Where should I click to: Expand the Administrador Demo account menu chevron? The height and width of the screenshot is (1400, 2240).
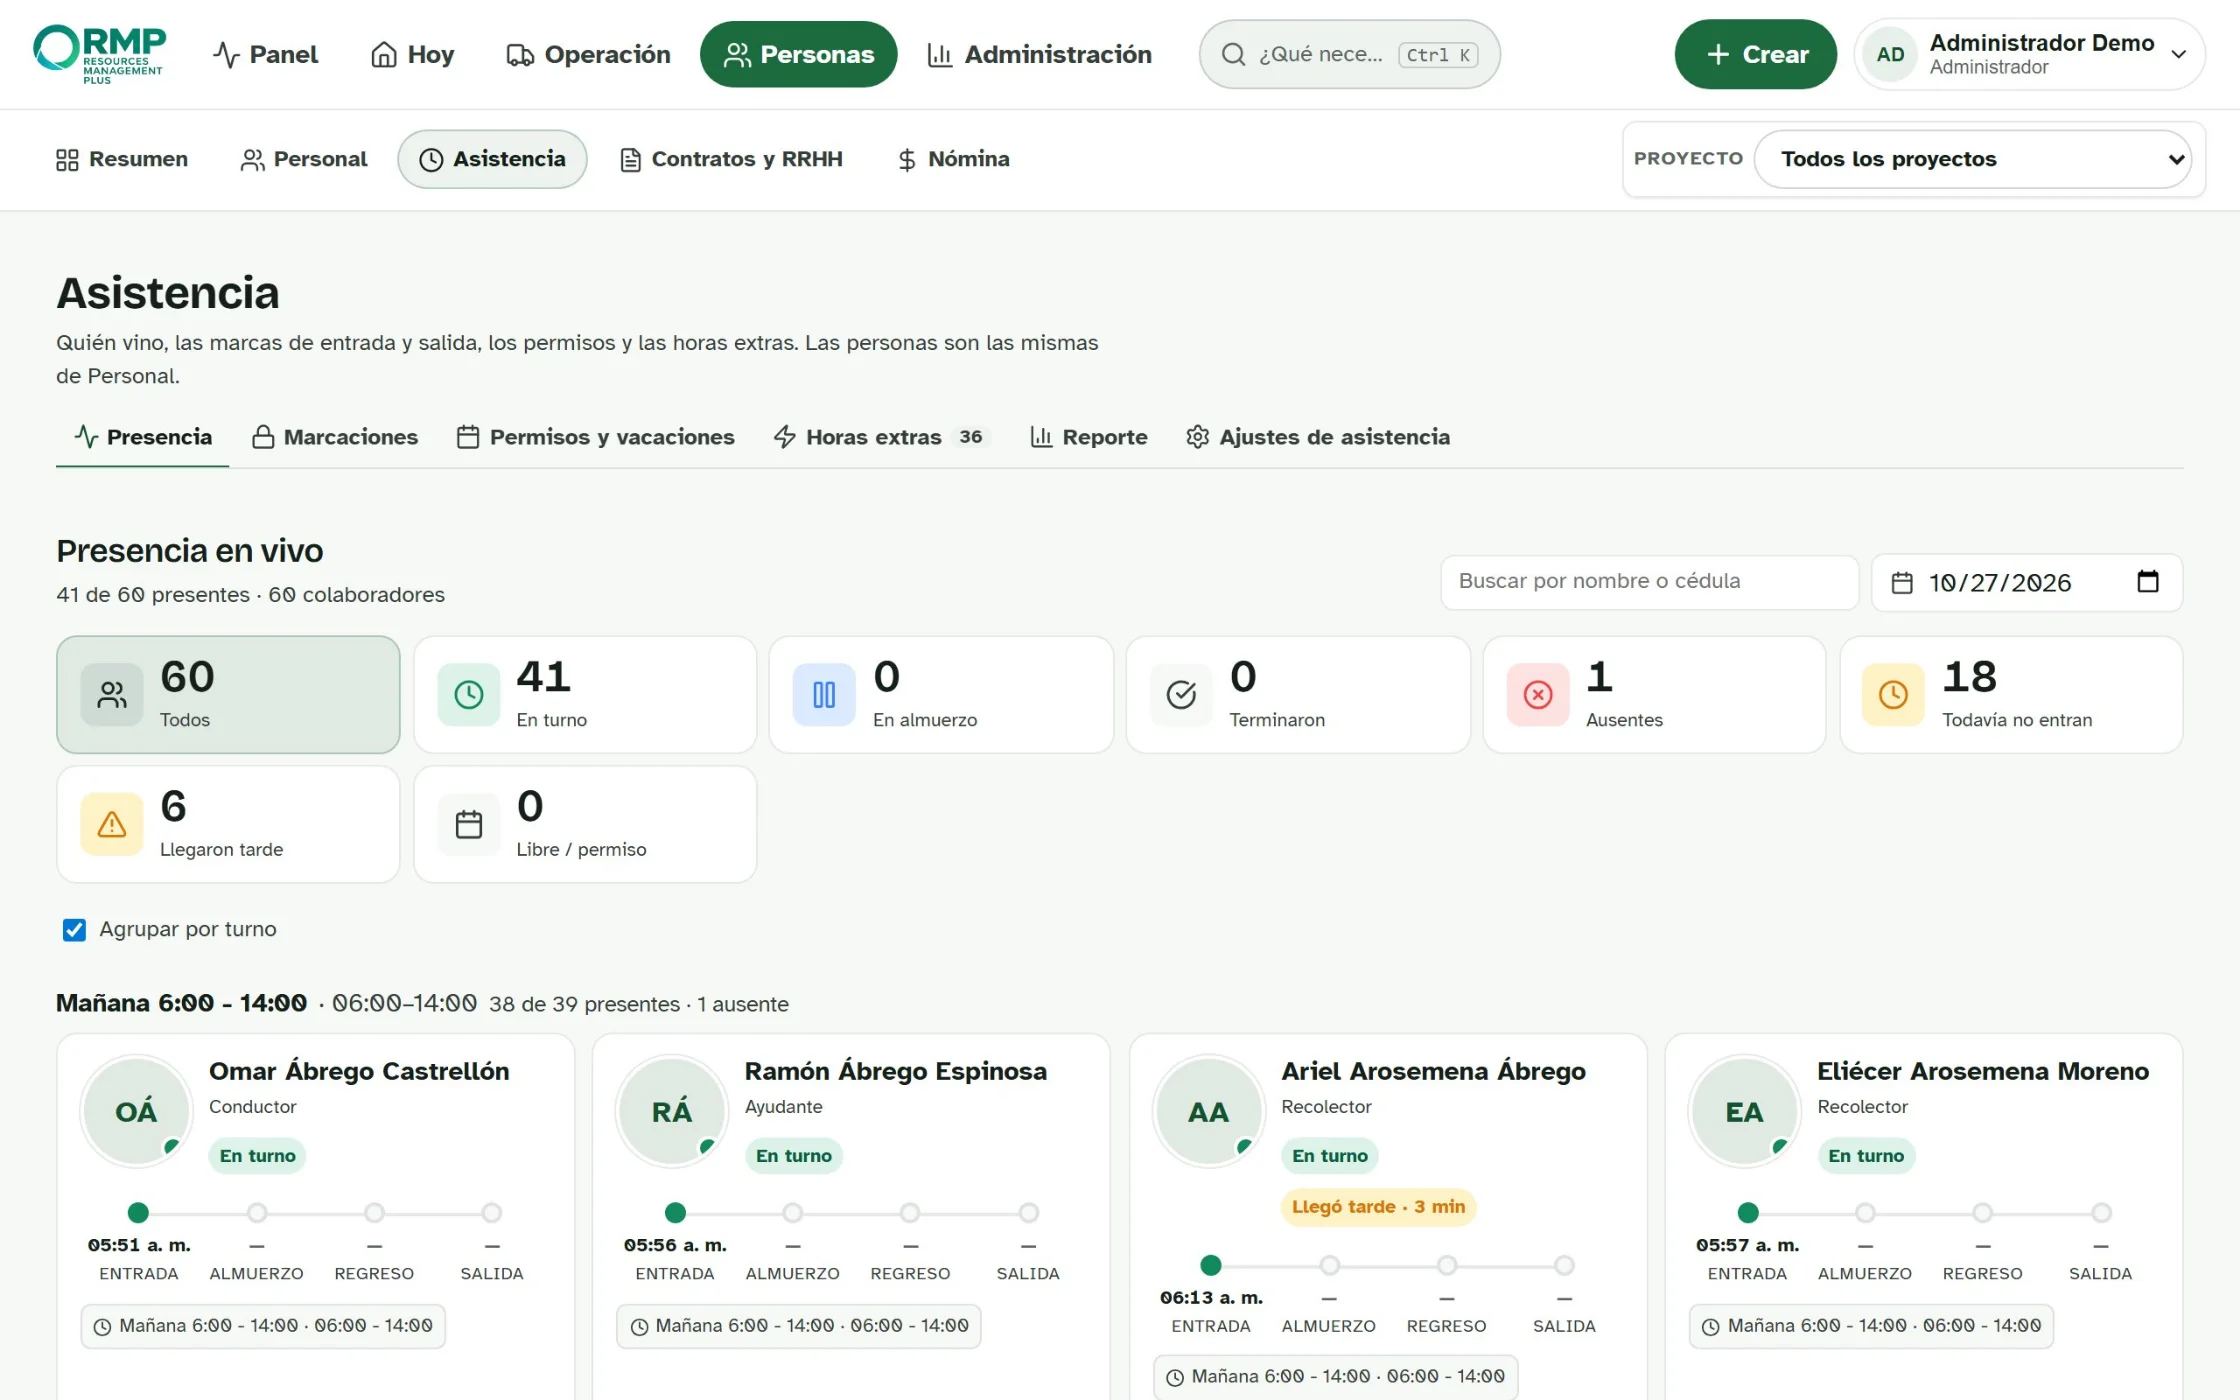click(2178, 54)
